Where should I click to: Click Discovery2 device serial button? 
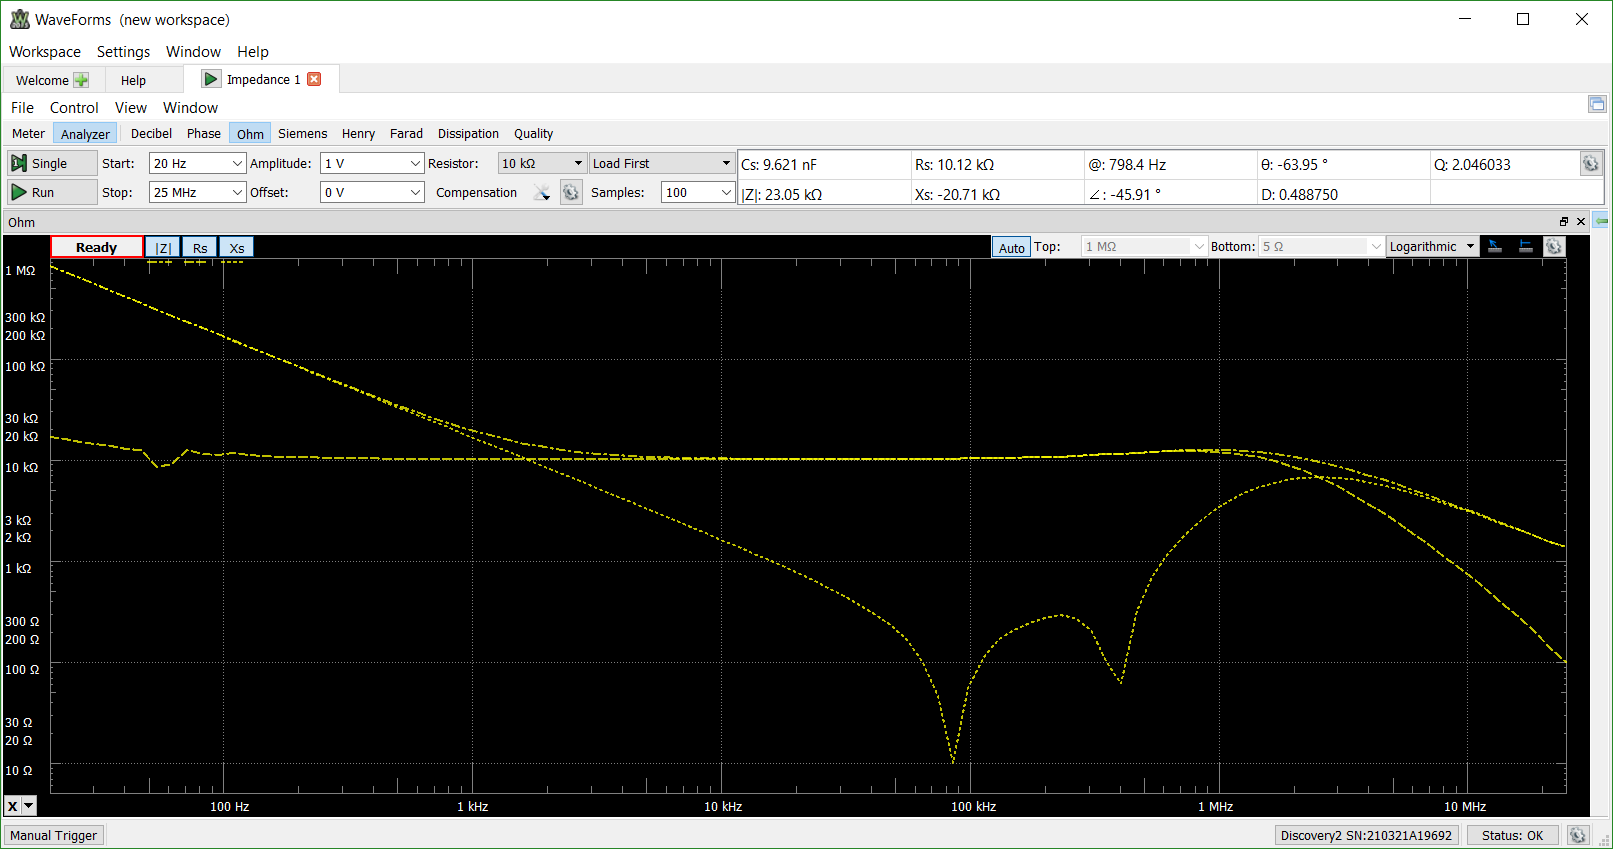coord(1366,835)
